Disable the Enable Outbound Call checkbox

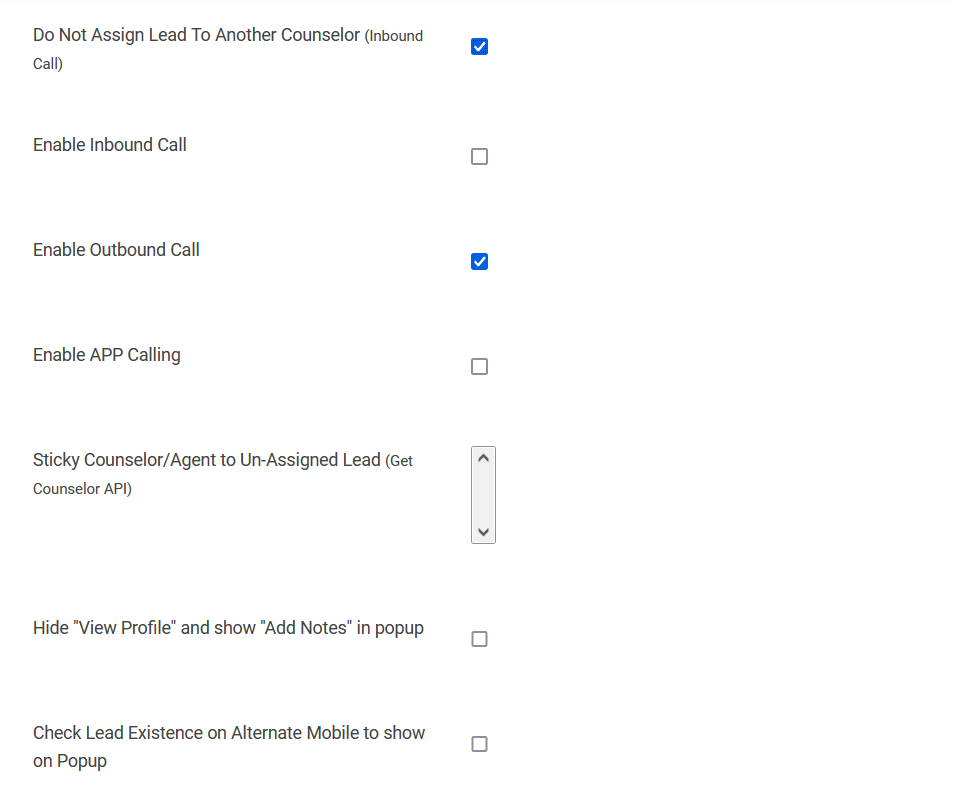[479, 262]
